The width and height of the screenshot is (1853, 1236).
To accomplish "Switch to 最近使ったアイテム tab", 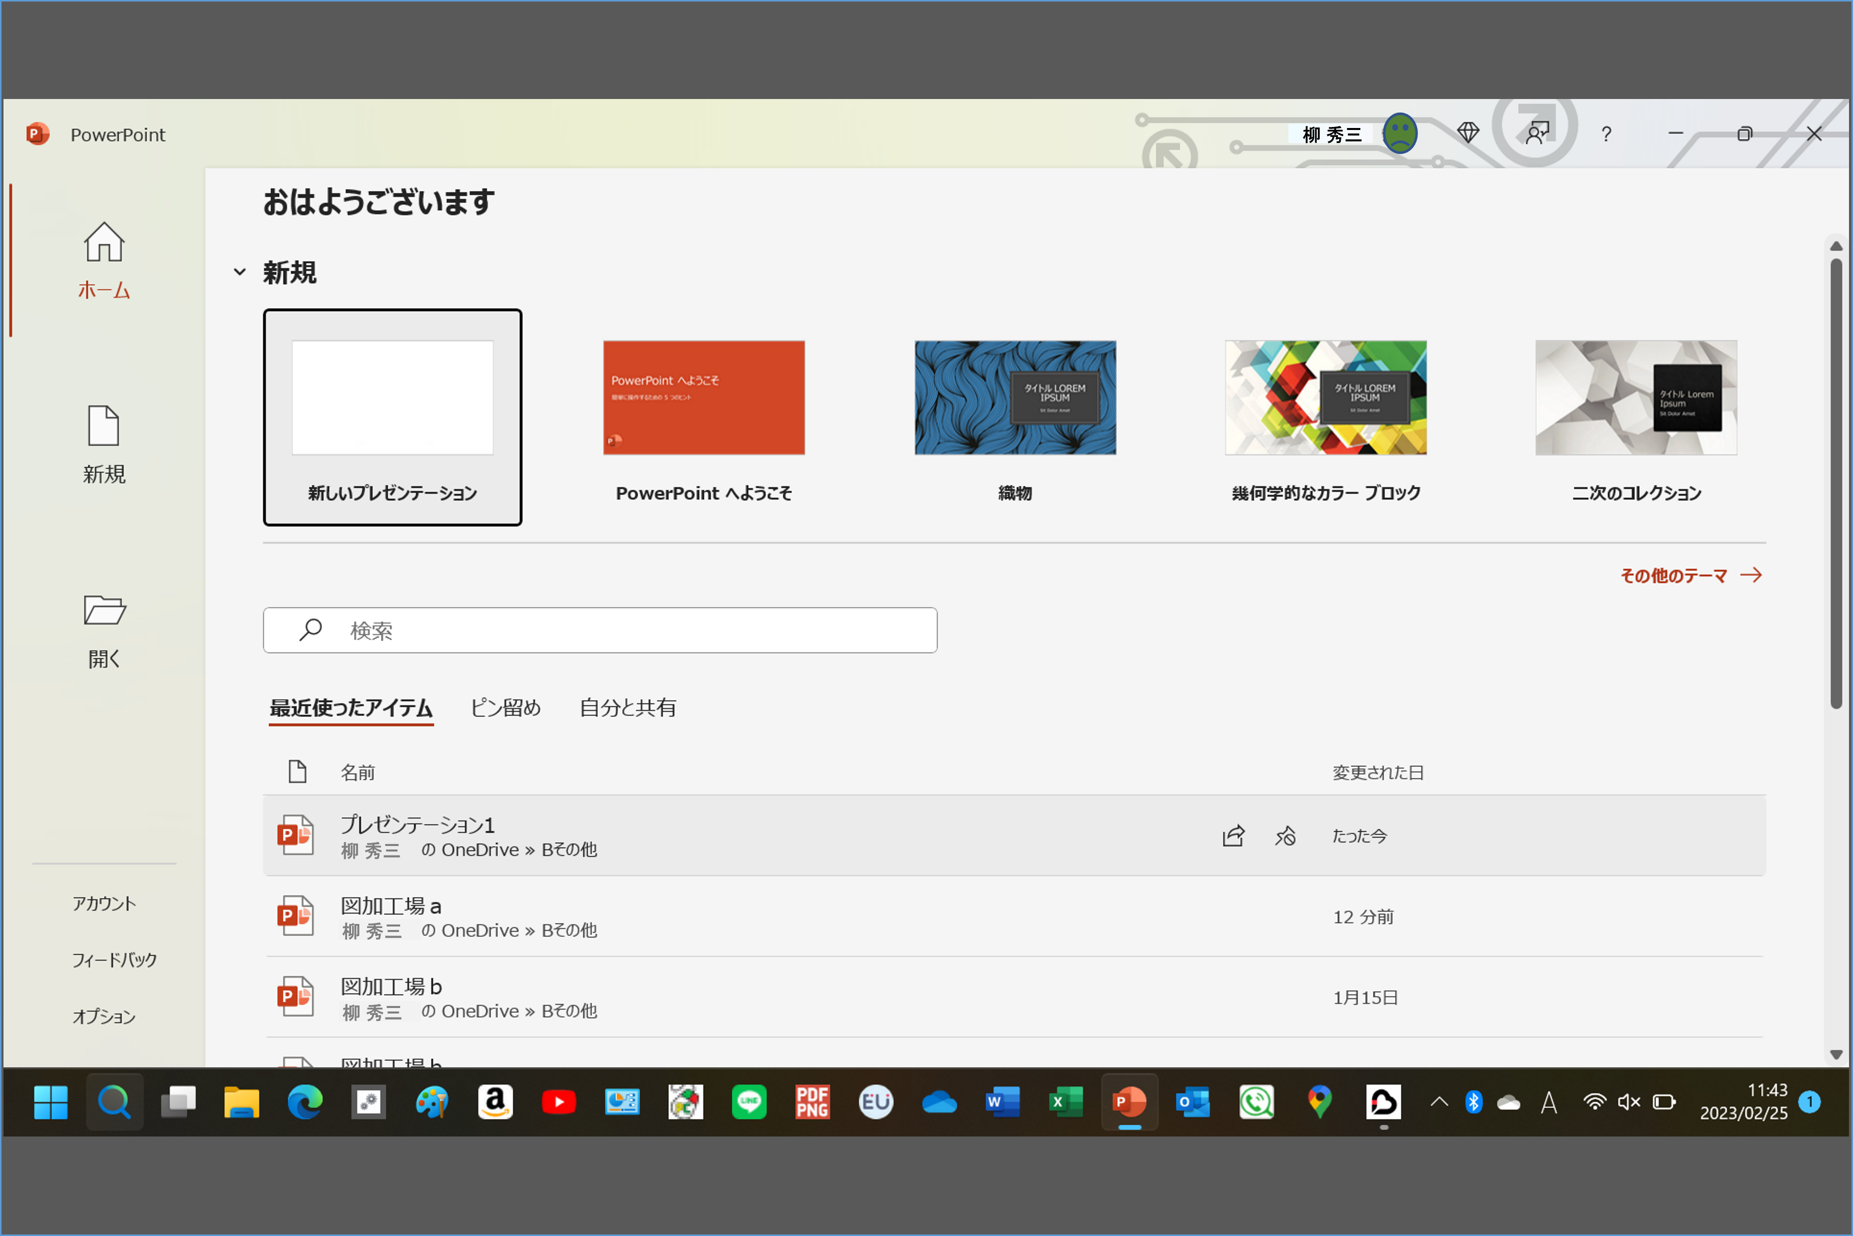I will click(x=351, y=708).
